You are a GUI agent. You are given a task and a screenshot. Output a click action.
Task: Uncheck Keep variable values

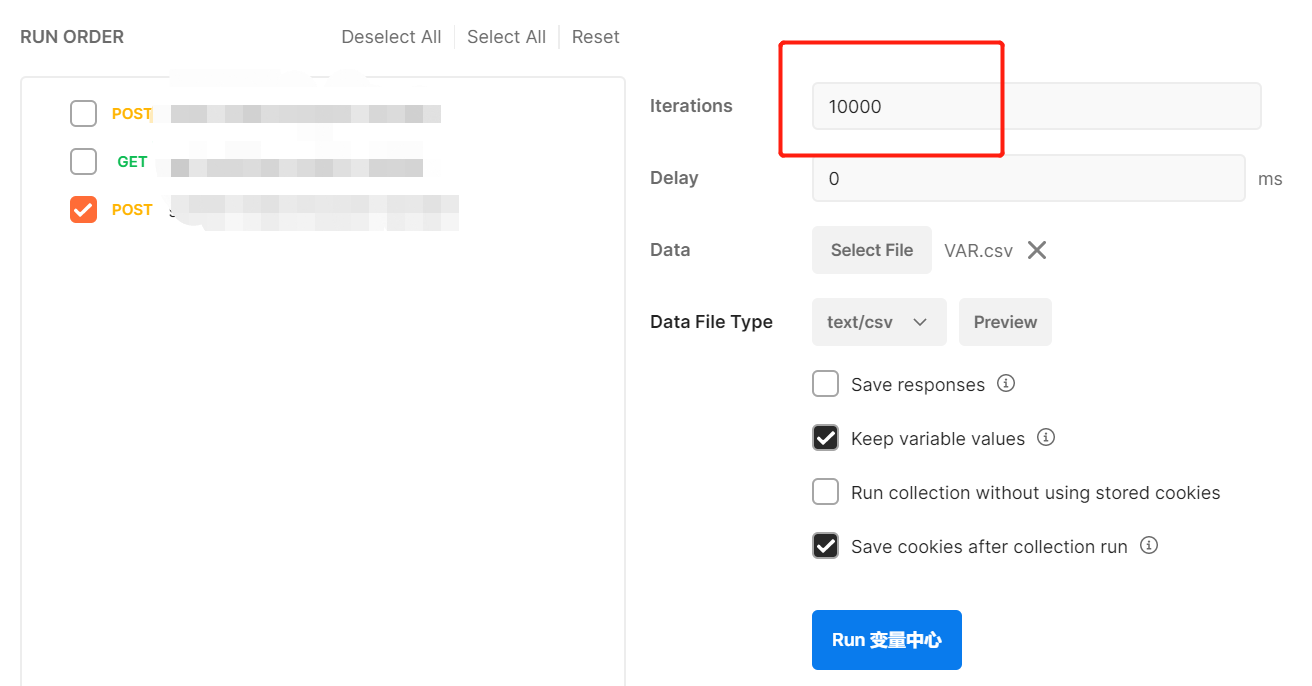(825, 438)
